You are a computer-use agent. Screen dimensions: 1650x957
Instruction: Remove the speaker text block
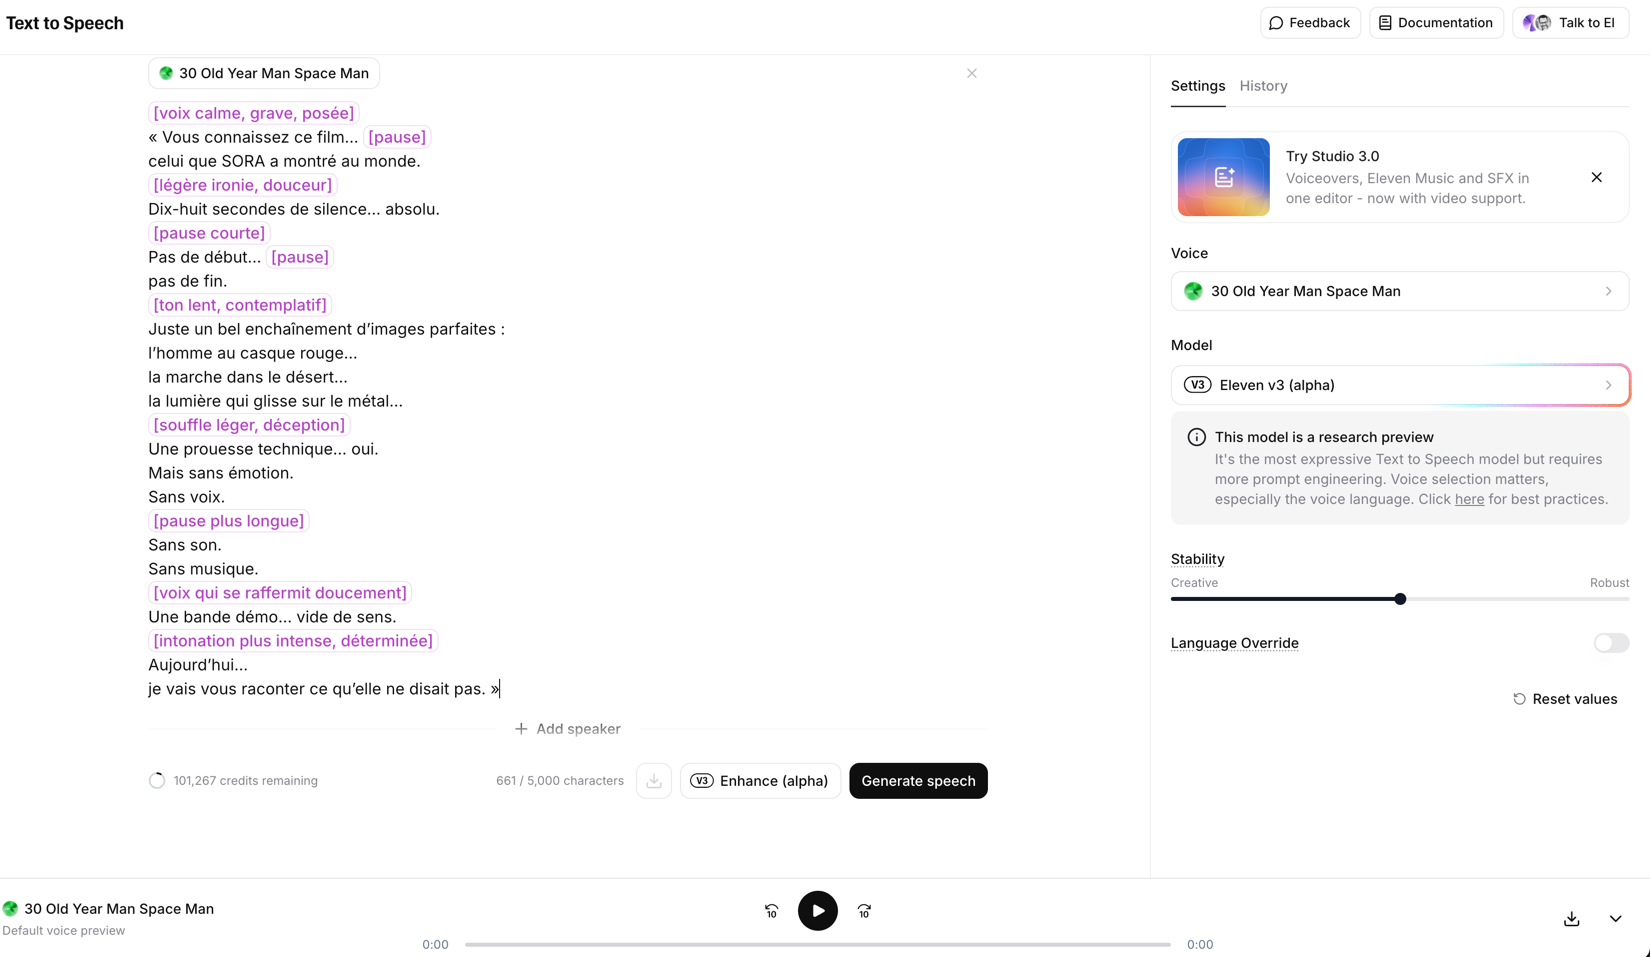971,73
